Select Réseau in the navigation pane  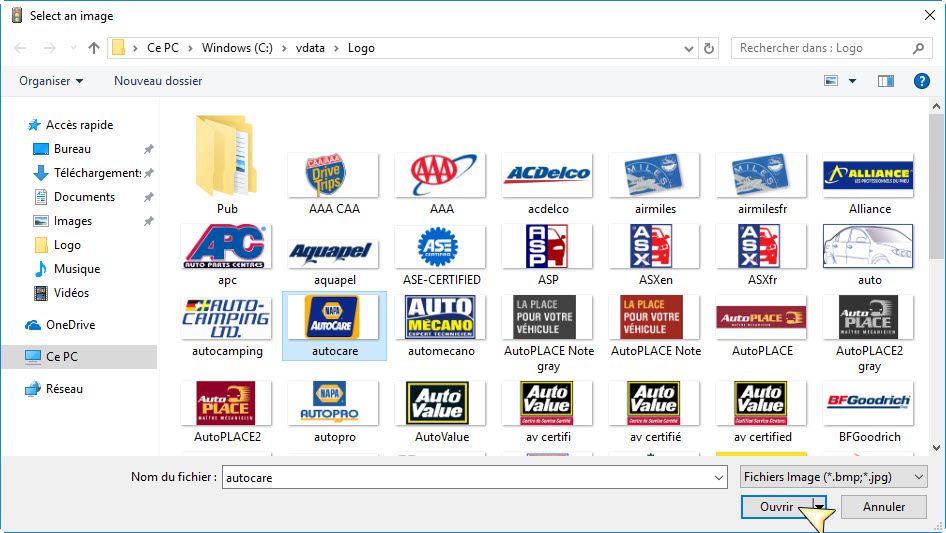click(x=64, y=389)
